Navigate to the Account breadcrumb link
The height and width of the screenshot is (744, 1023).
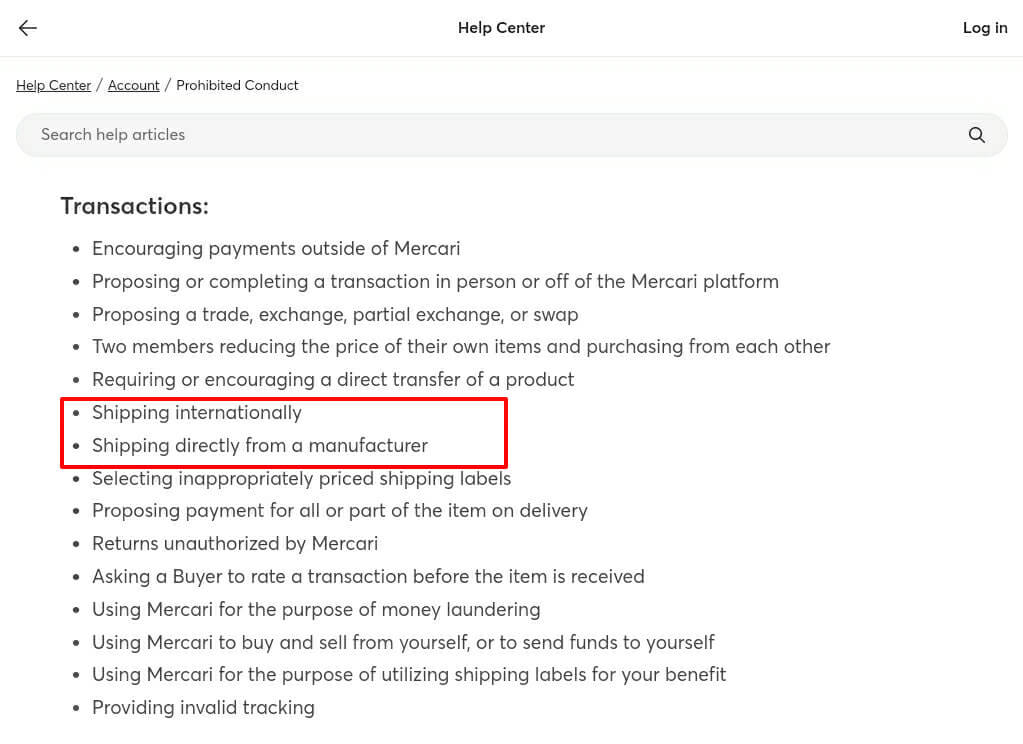coord(133,85)
